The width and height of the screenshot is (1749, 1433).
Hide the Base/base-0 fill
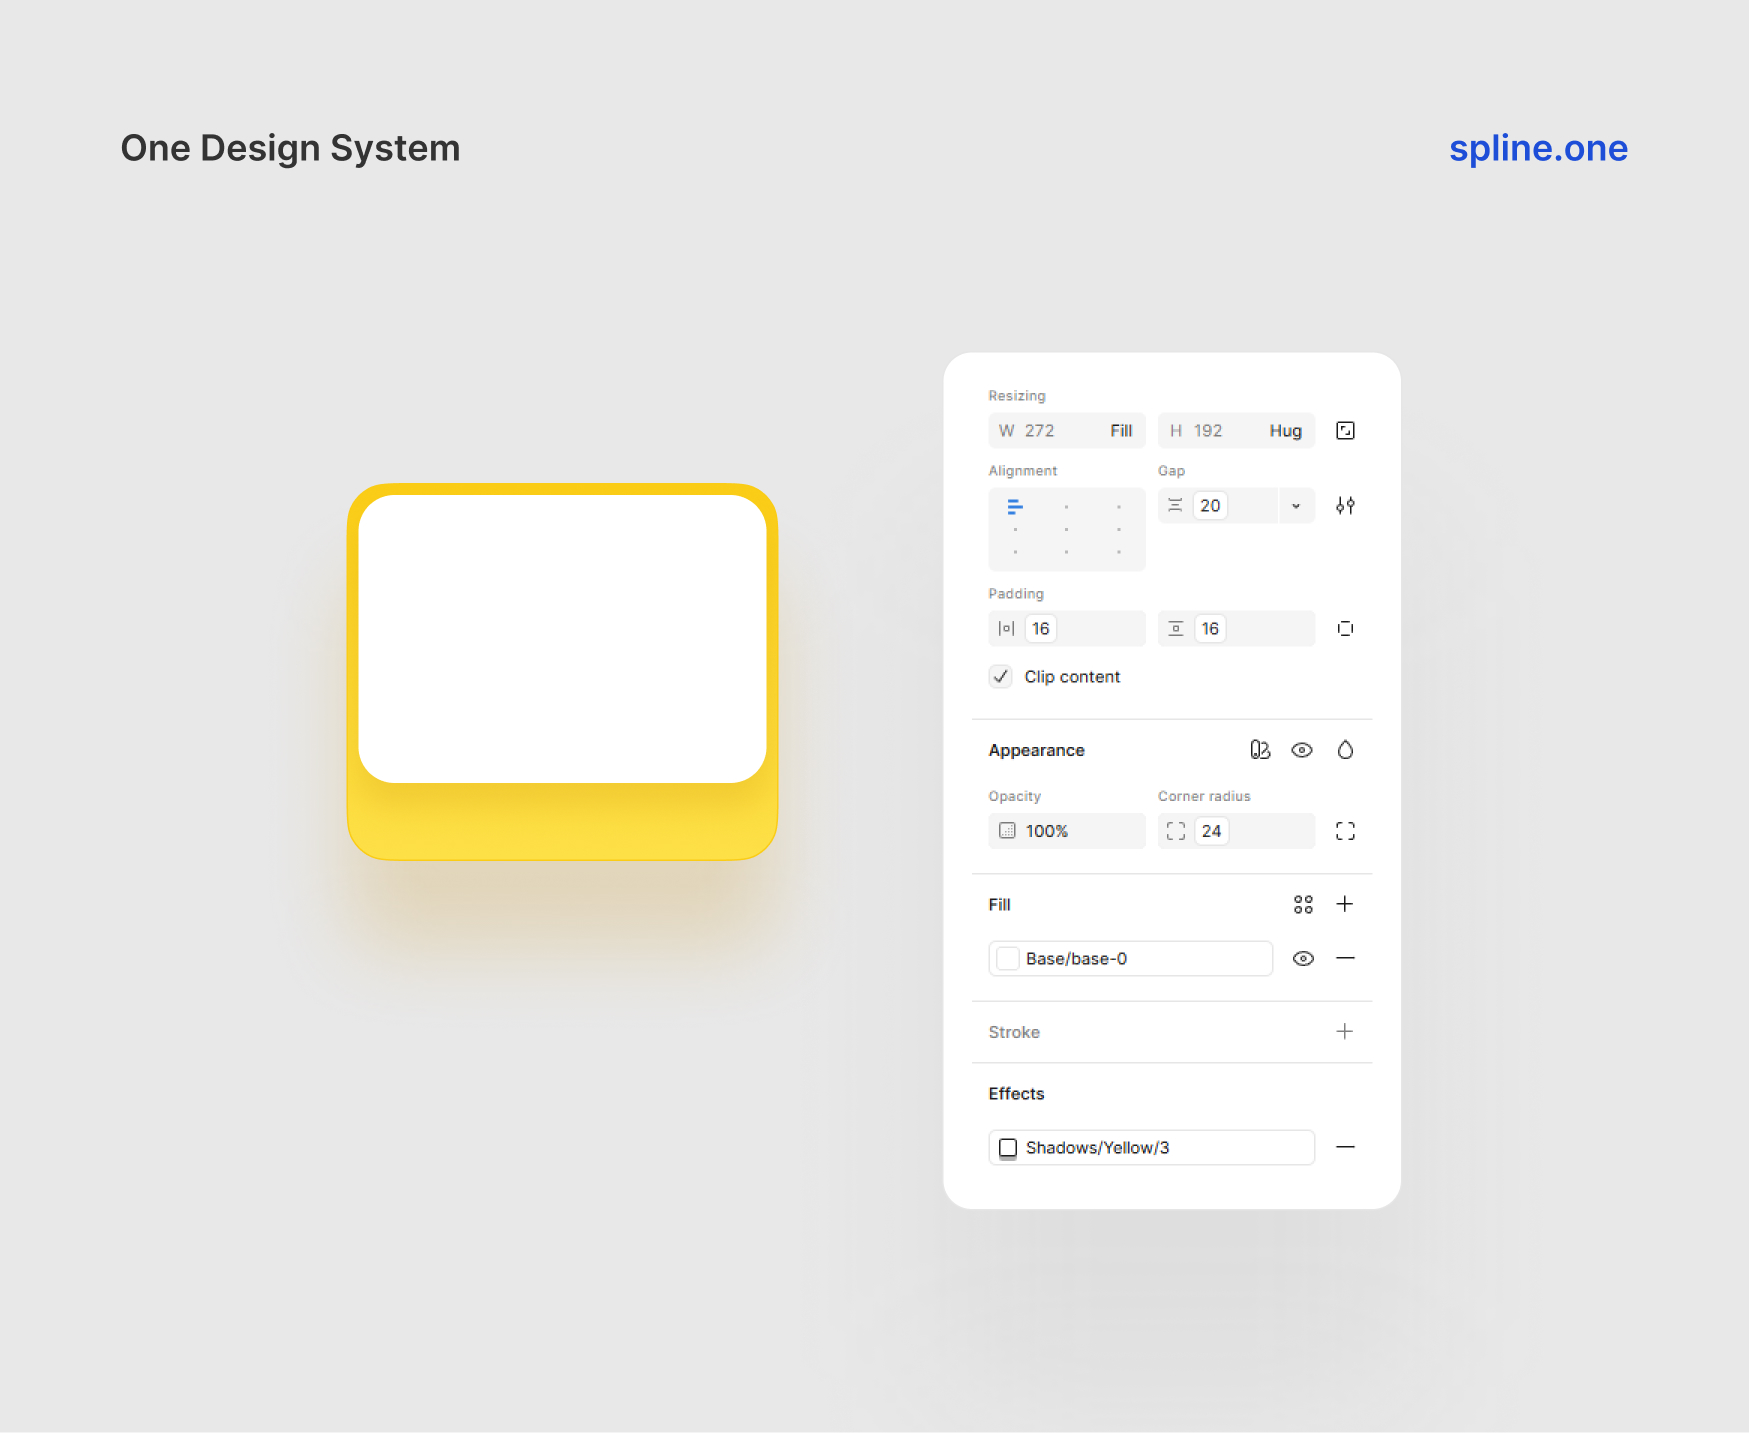[1303, 959]
